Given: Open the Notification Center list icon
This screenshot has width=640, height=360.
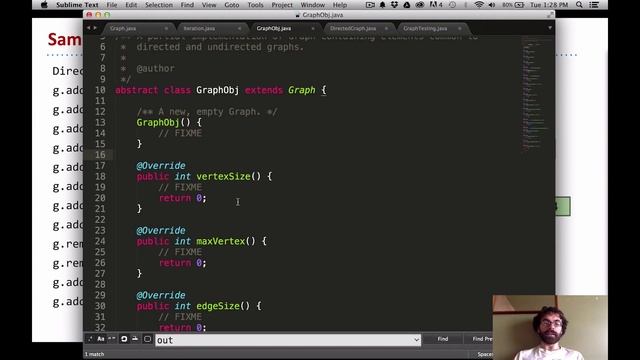Looking at the screenshot, I should coord(594,5).
